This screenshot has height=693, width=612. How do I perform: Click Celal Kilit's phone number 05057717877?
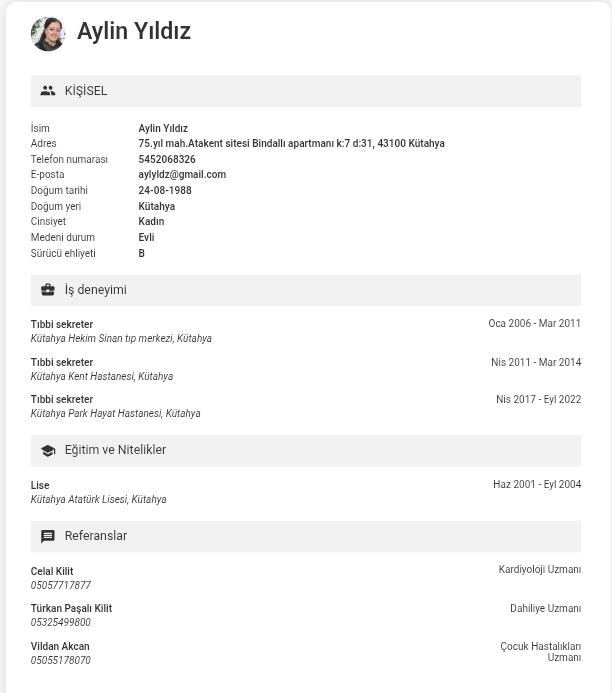tap(61, 586)
